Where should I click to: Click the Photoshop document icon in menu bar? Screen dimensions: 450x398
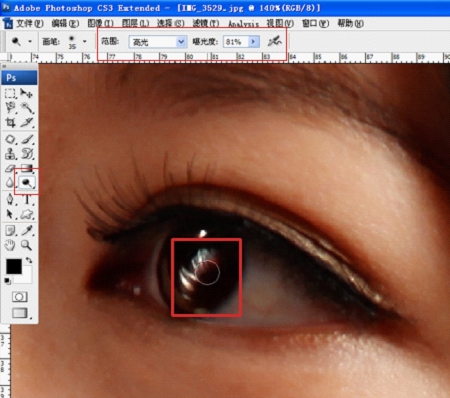coord(8,23)
